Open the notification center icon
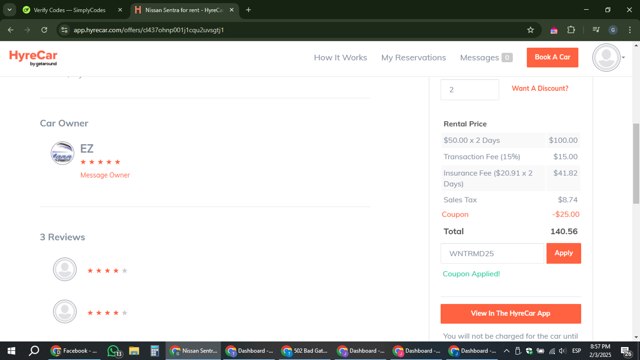Viewport: 640px width, 360px height. pyautogui.click(x=627, y=351)
